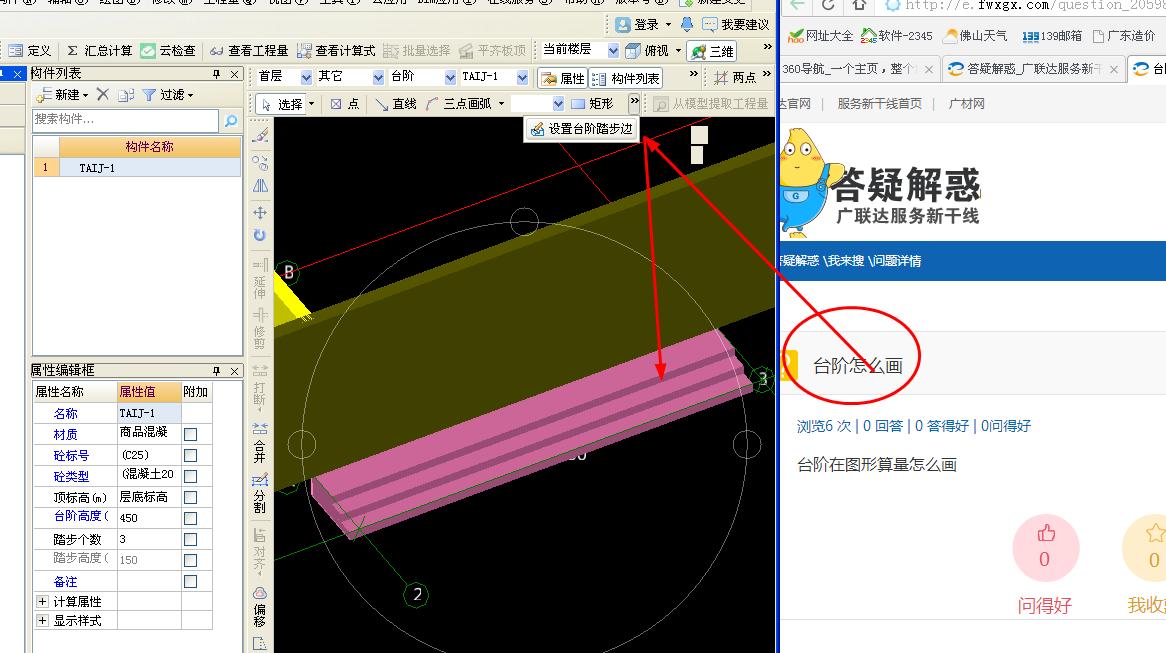Open 网址大全 bookmark

pos(819,35)
